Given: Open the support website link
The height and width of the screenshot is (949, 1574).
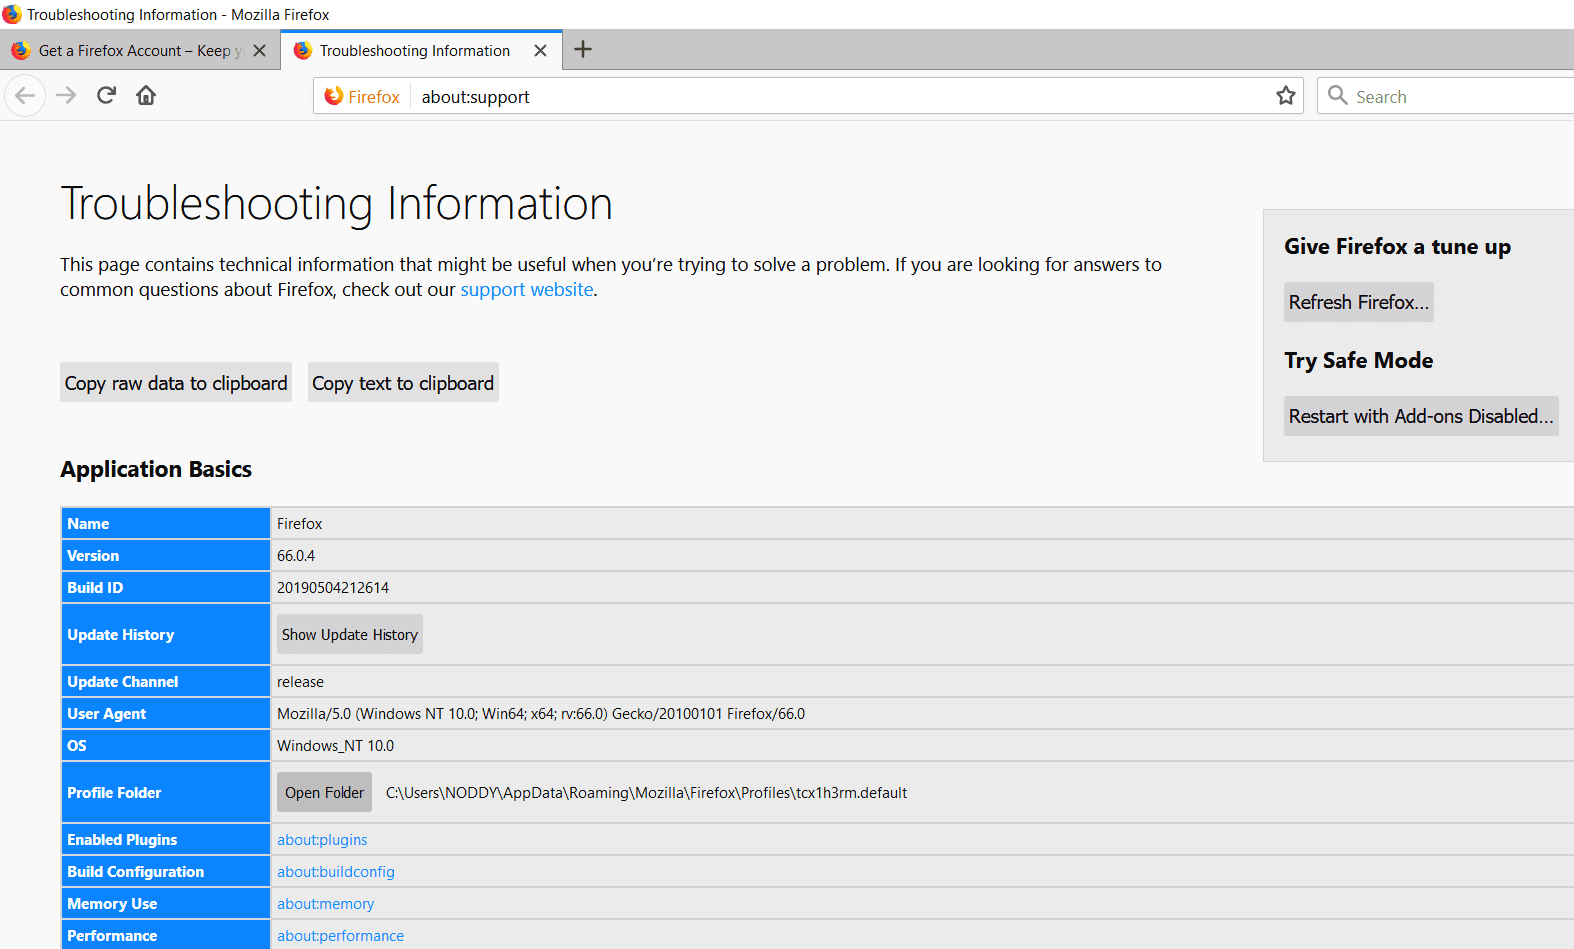Looking at the screenshot, I should click(x=526, y=290).
